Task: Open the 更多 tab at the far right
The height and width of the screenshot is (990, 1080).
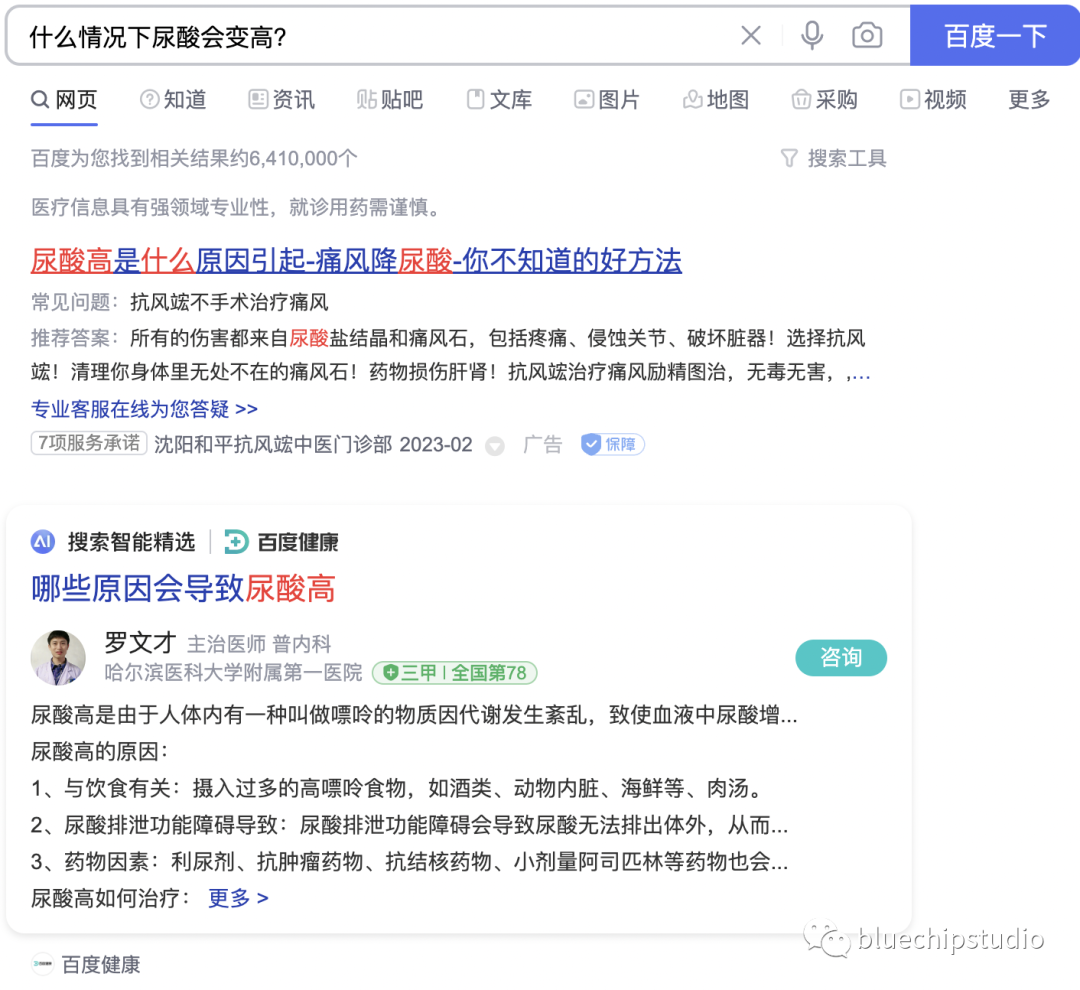Action: pos(1028,99)
